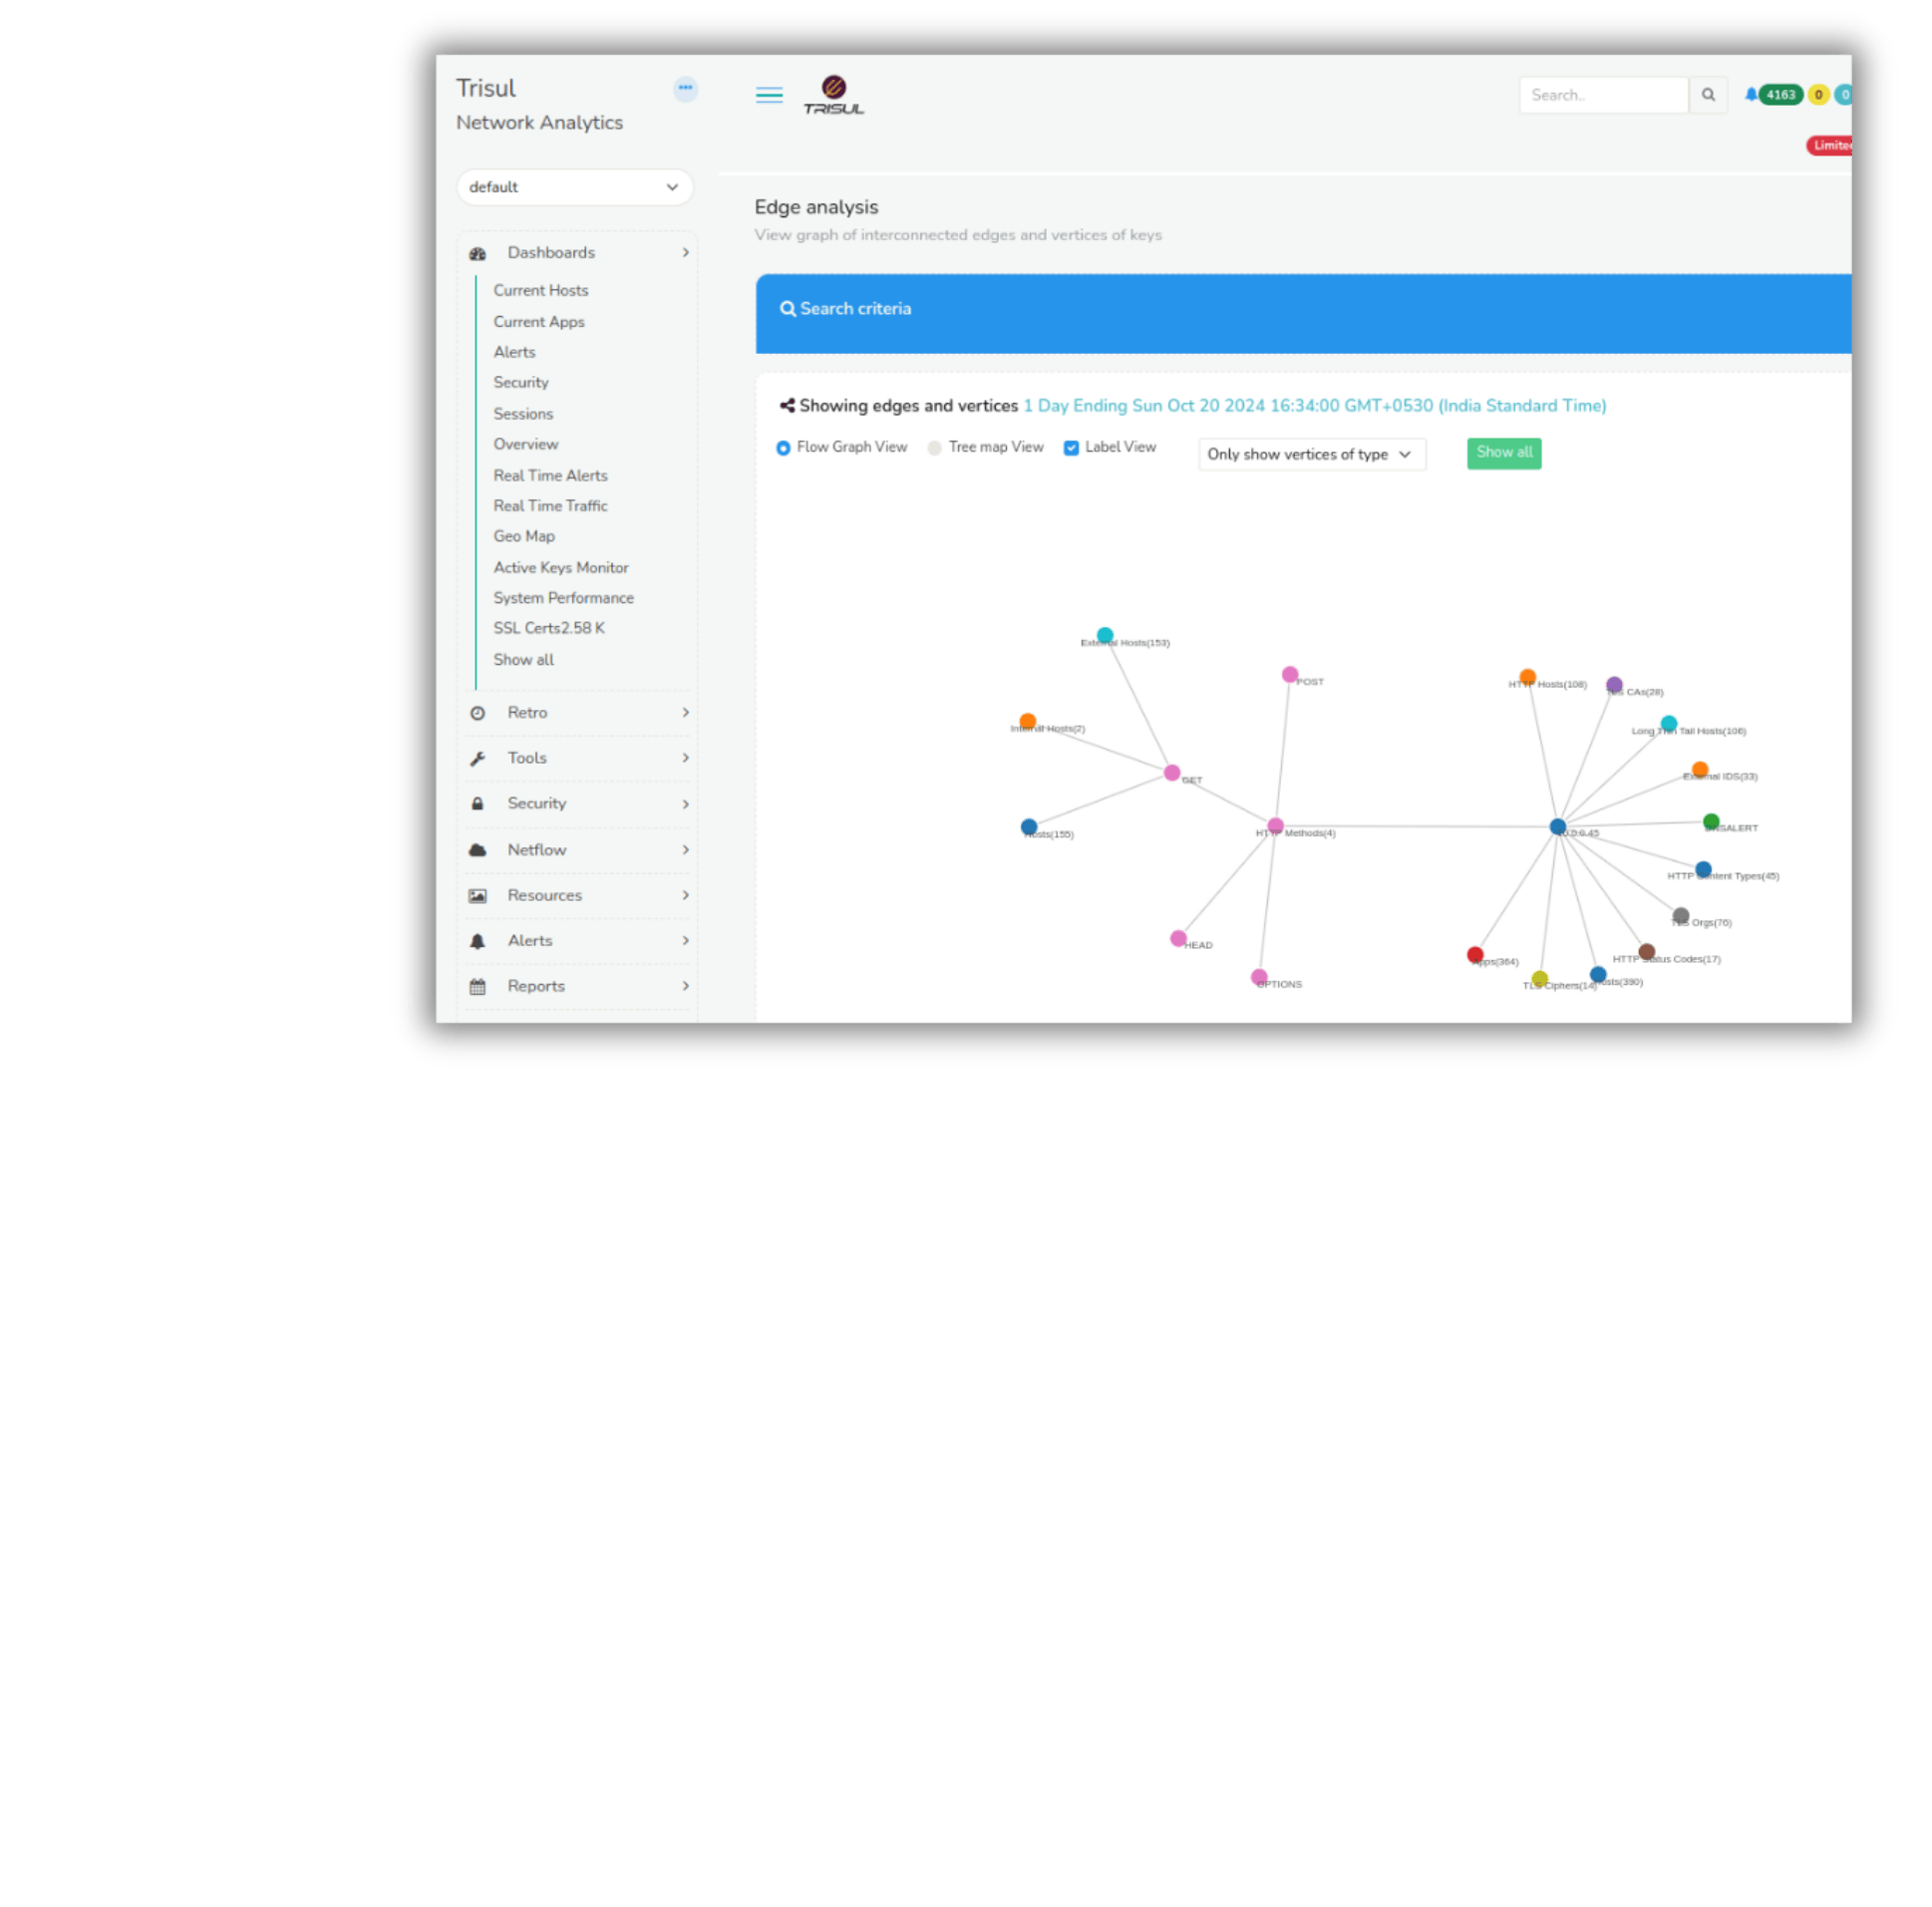Select Real Time Alerts dashboard item

point(550,475)
